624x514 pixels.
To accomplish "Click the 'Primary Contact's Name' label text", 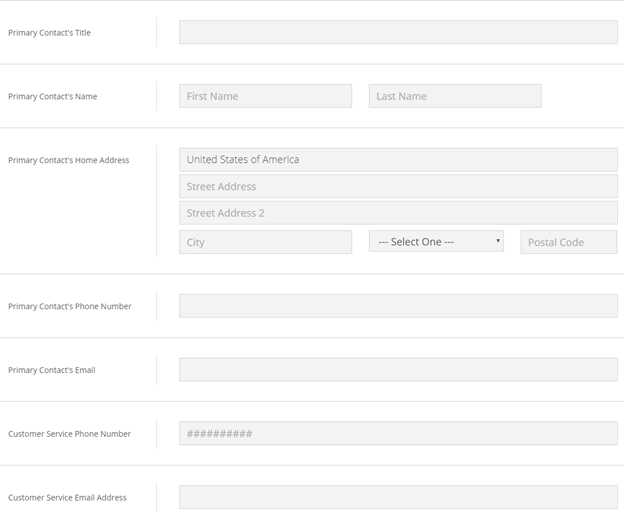I will pos(52,97).
